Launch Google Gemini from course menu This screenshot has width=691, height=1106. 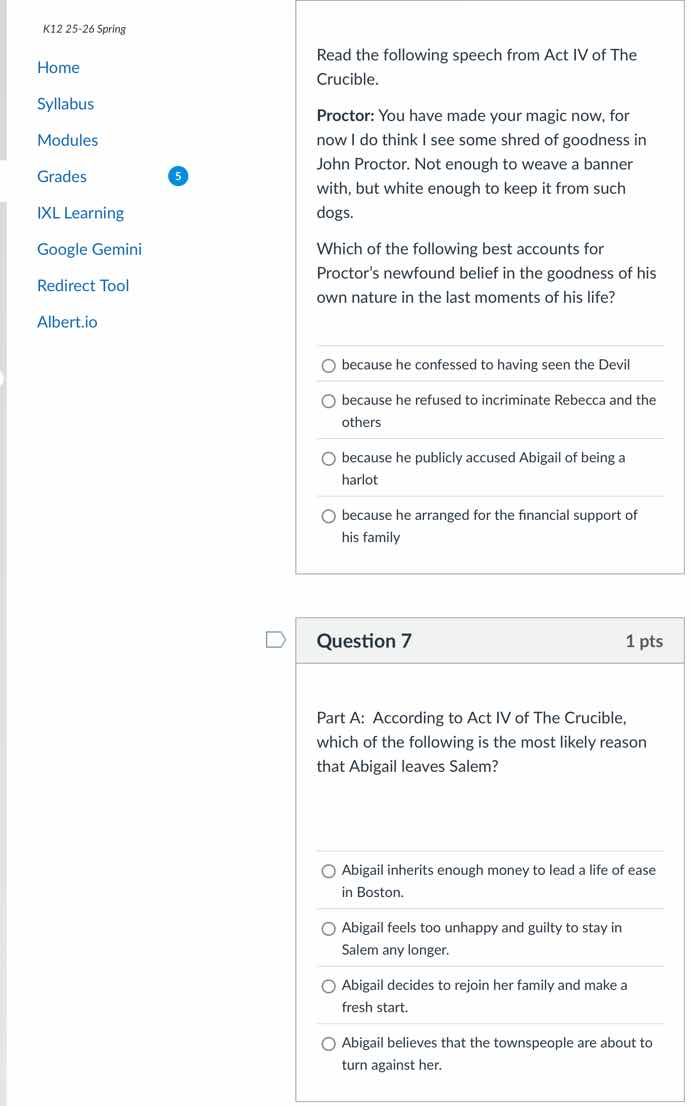click(x=89, y=250)
